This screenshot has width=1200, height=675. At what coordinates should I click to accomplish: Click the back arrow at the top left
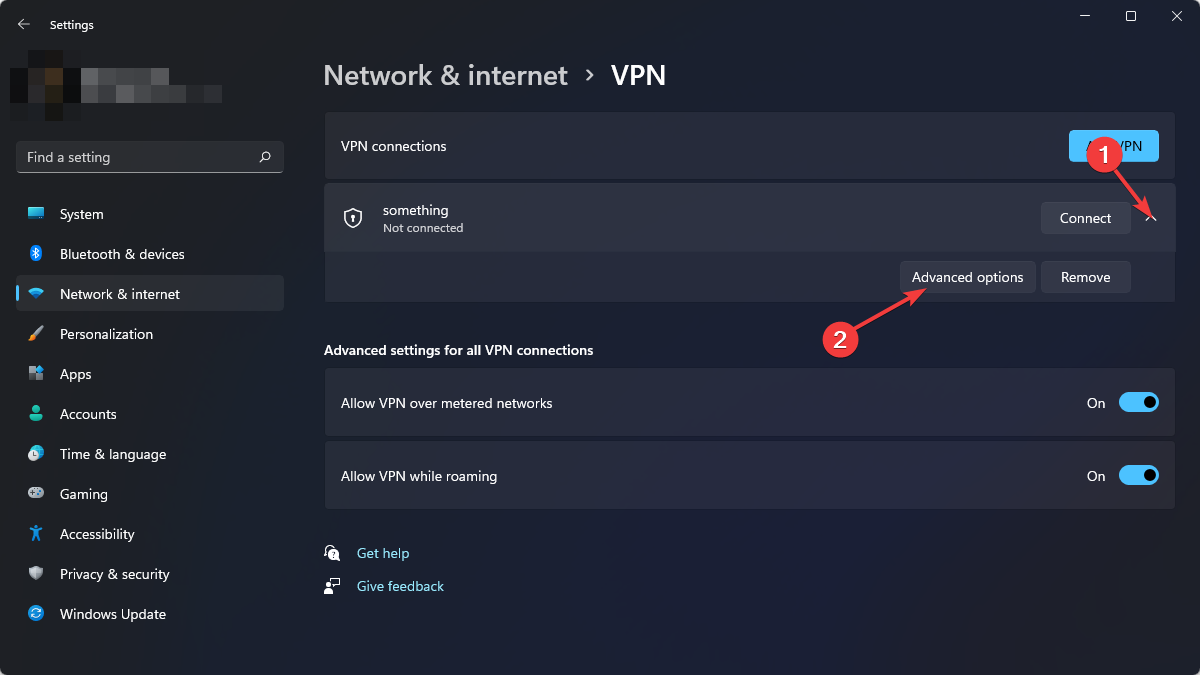tap(23, 23)
